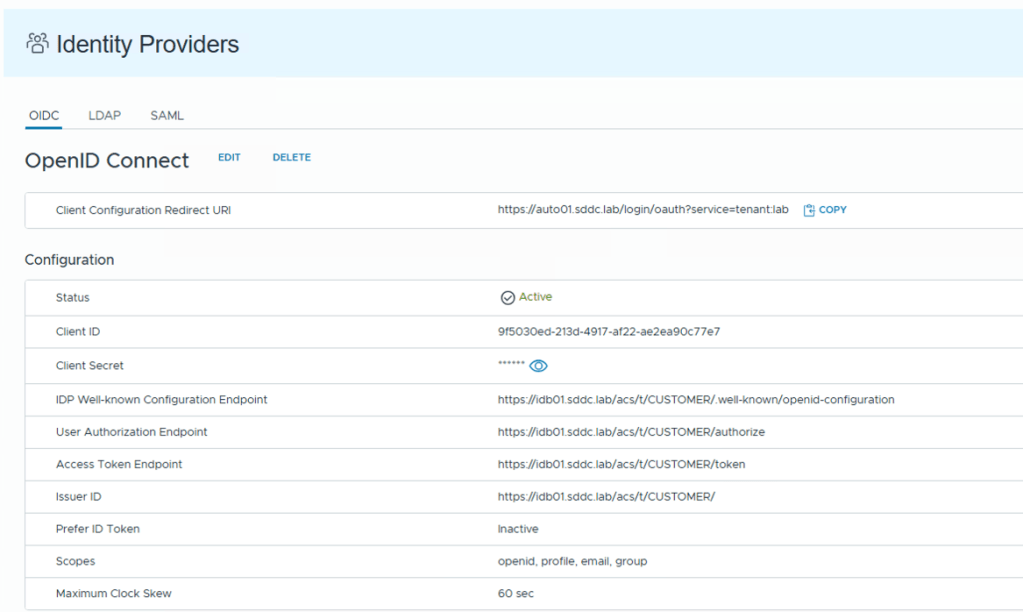Click the Identity Providers people icon
Image resolution: width=1023 pixels, height=612 pixels.
(37, 43)
